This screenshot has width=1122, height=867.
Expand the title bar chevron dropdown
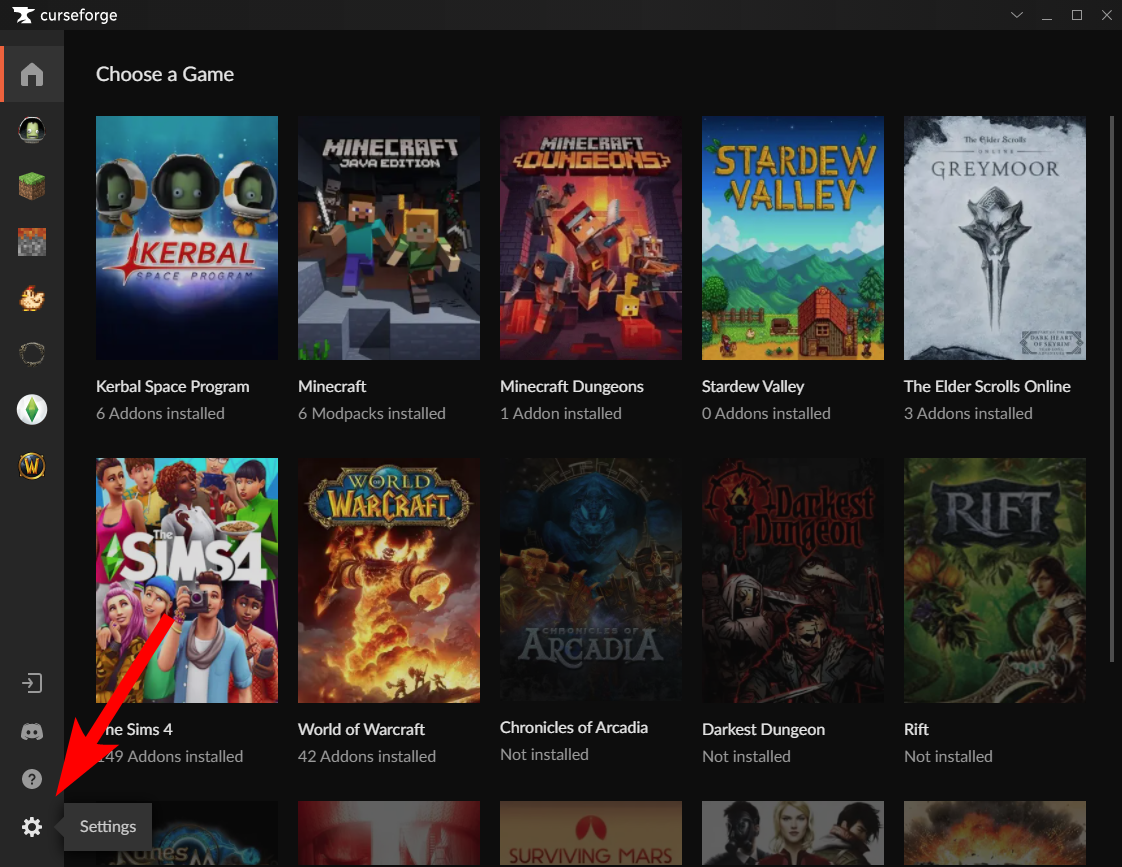coord(1017,15)
